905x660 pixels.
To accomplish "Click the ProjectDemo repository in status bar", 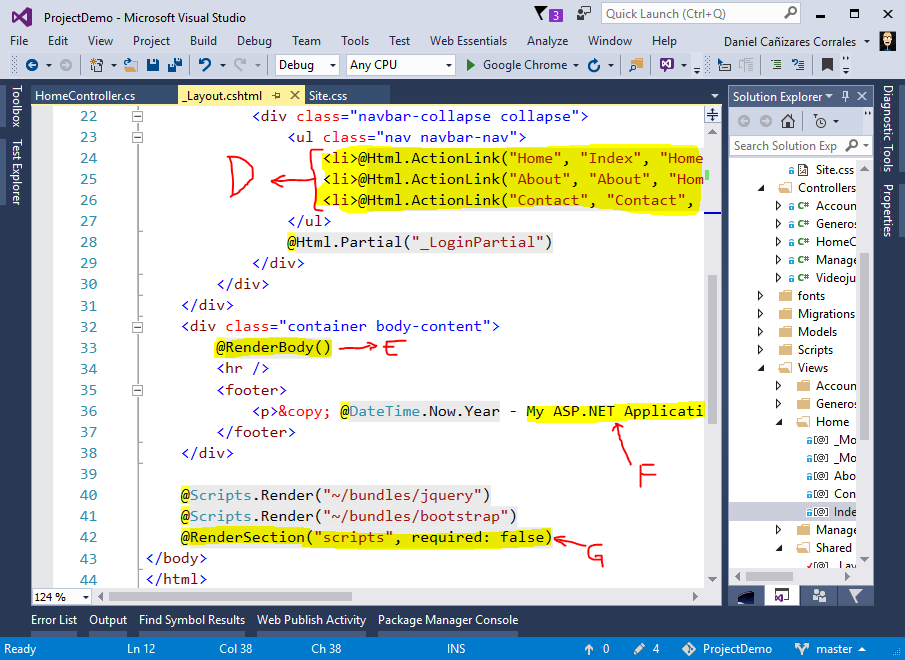I will [728, 649].
